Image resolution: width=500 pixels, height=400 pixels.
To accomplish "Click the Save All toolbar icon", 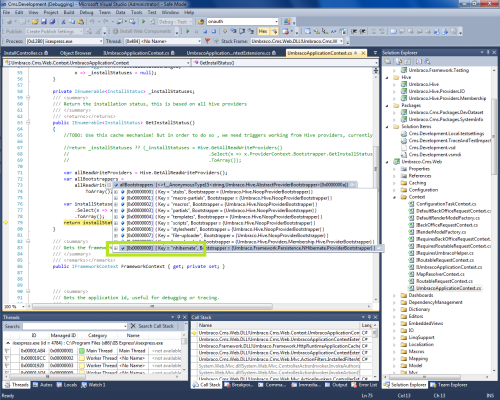I will click(x=52, y=22).
